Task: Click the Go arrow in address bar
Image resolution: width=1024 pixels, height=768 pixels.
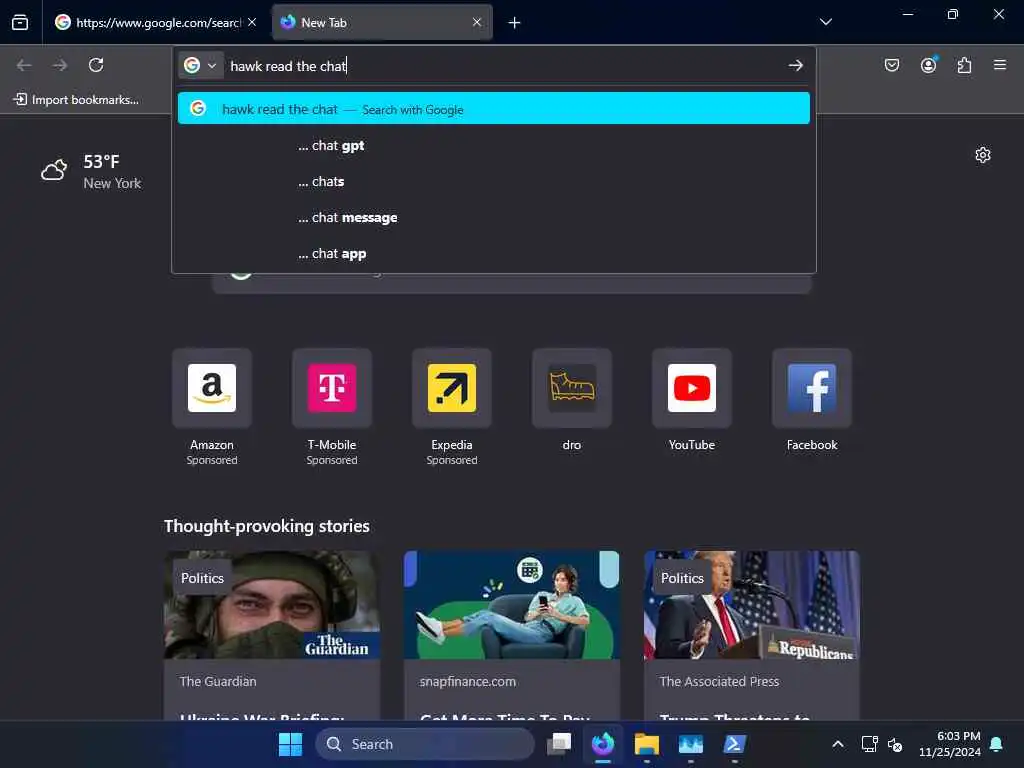Action: click(795, 65)
